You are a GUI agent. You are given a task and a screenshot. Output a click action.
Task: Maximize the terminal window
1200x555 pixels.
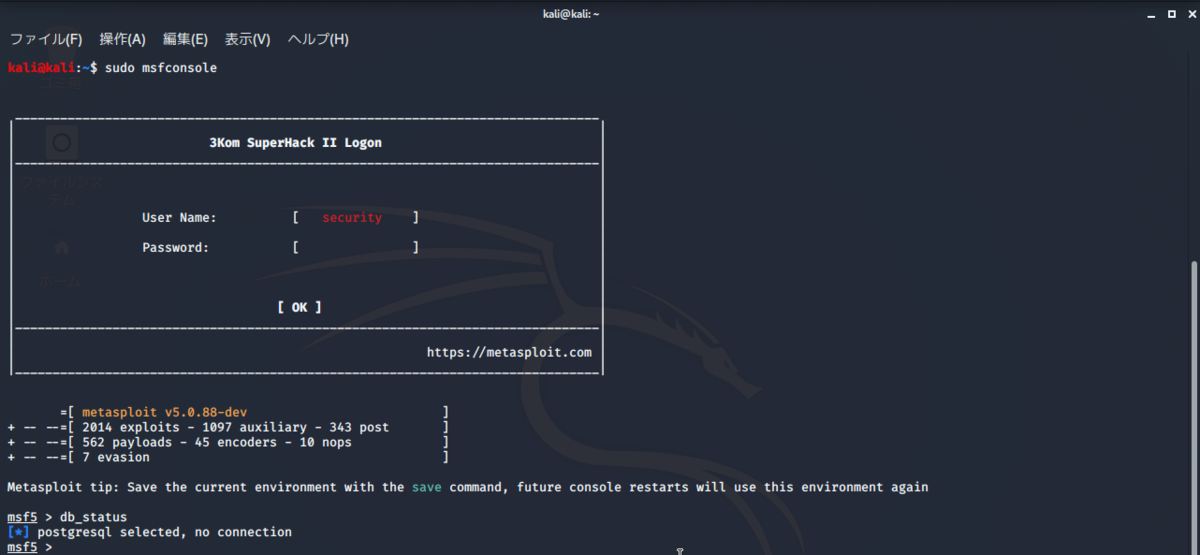1170,13
